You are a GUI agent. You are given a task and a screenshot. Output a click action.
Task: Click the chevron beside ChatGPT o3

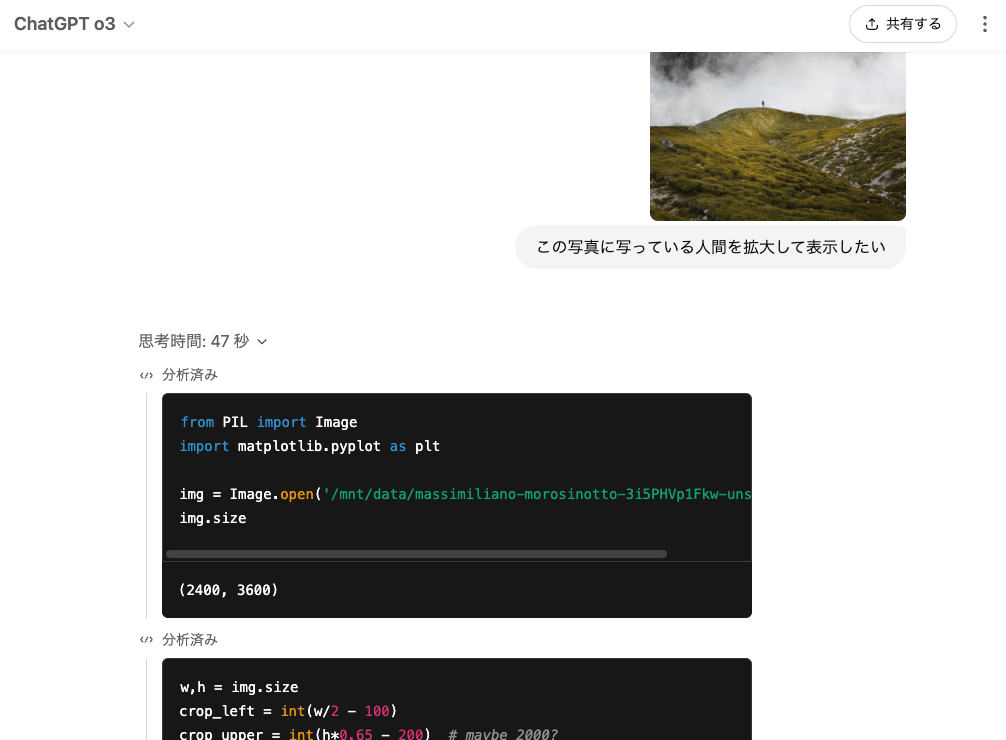pos(129,25)
